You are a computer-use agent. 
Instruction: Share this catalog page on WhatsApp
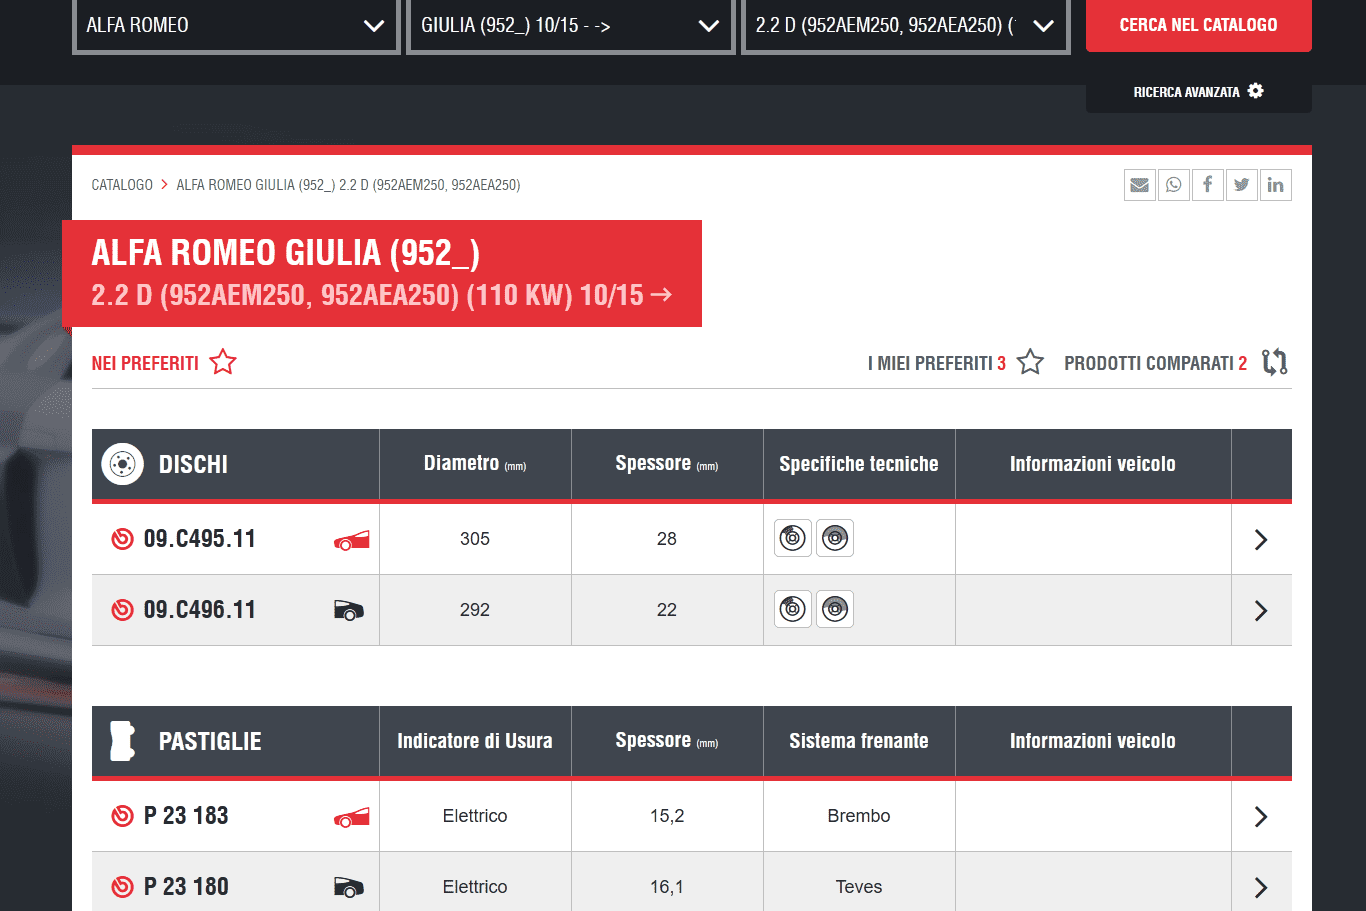pyautogui.click(x=1173, y=185)
